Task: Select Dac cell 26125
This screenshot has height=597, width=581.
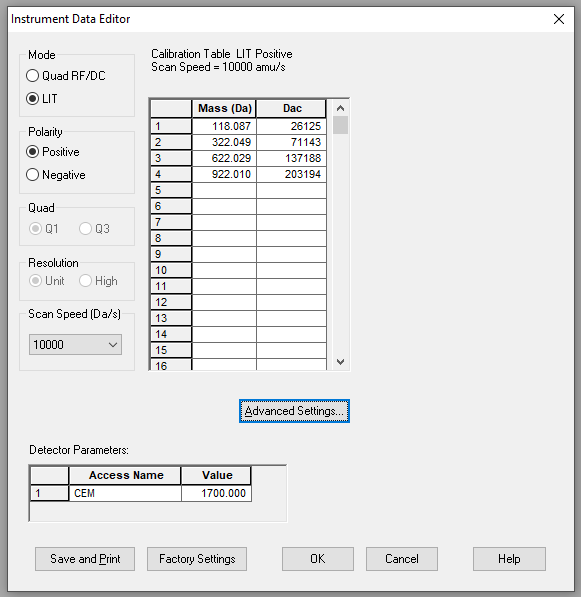Action: coord(291,126)
